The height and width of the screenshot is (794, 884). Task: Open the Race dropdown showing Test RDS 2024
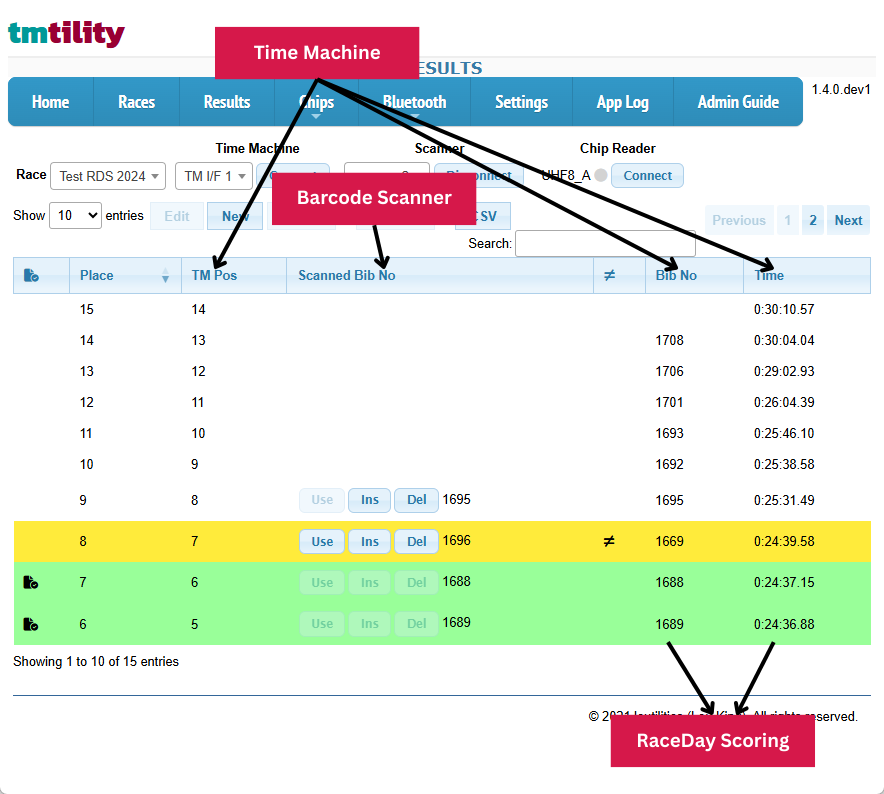(108, 176)
